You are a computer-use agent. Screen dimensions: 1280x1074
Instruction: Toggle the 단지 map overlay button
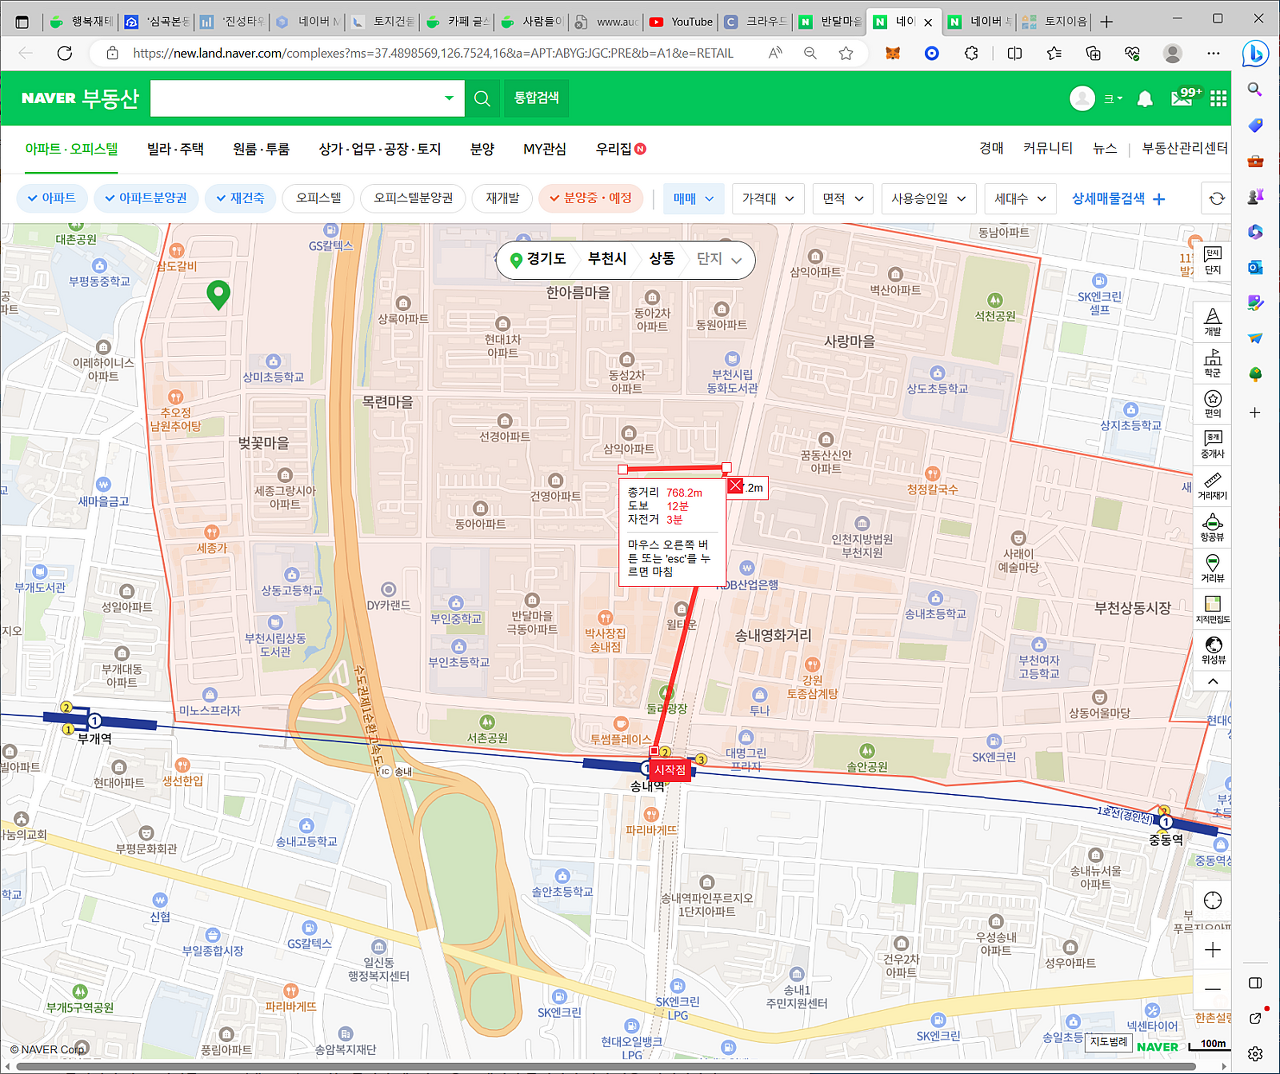(1213, 261)
